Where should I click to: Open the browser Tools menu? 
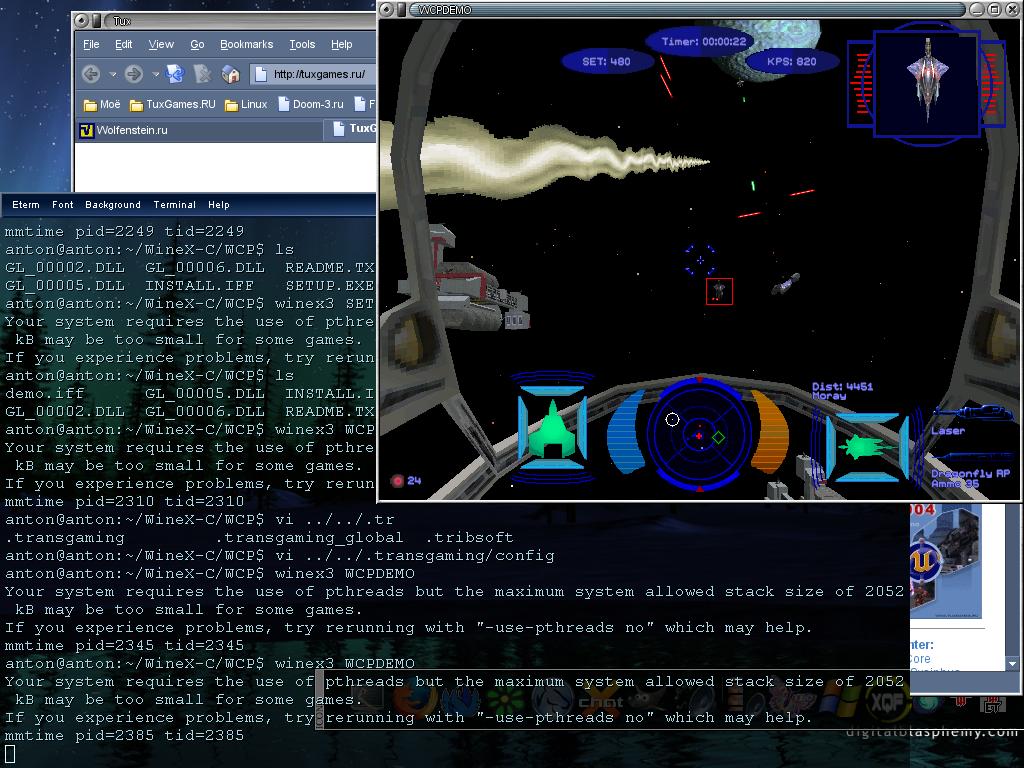302,44
